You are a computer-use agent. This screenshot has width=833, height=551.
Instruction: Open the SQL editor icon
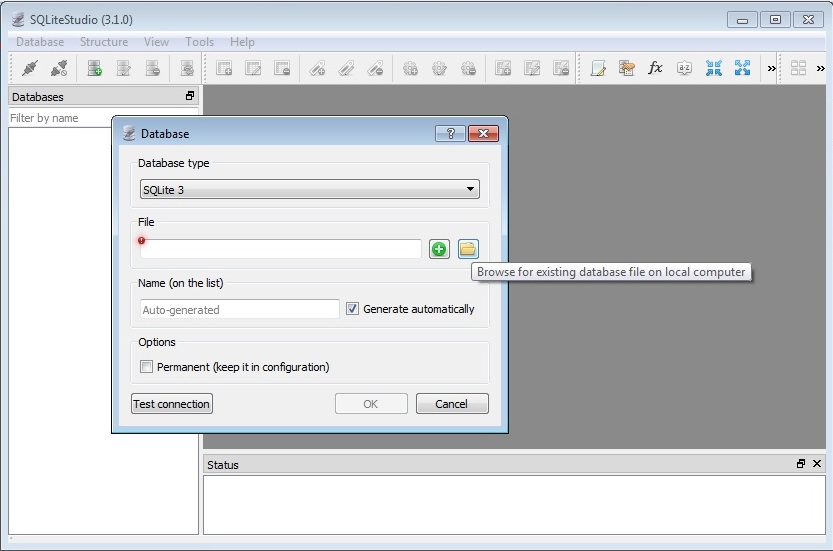point(598,68)
